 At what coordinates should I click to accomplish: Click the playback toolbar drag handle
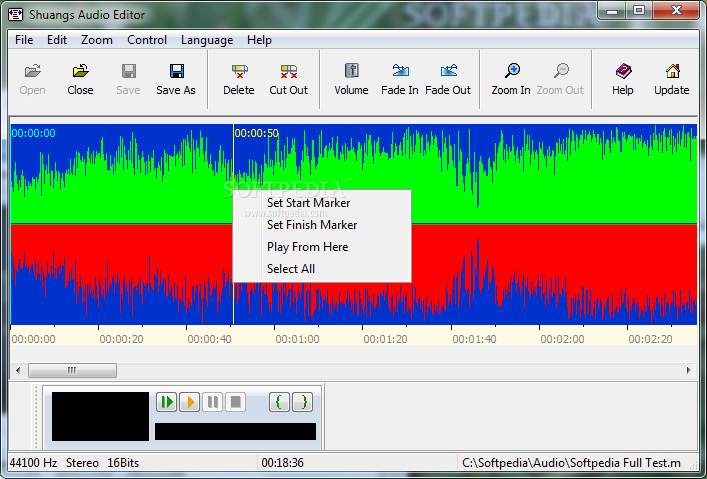pyautogui.click(x=36, y=417)
